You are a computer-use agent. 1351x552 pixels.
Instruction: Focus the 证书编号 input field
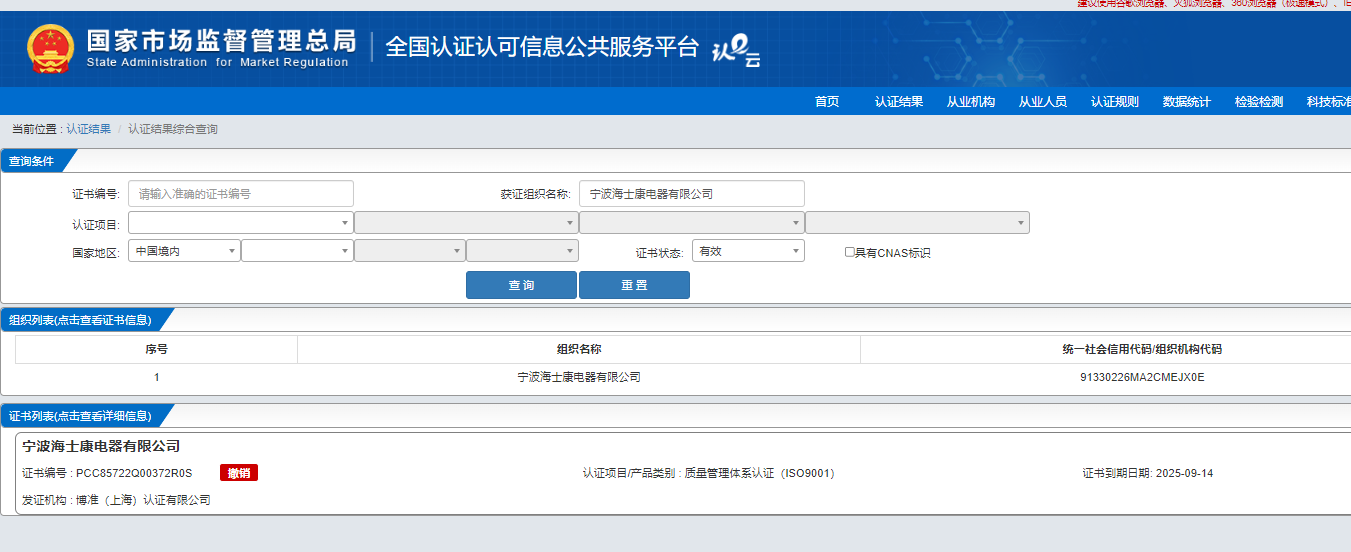(x=241, y=194)
